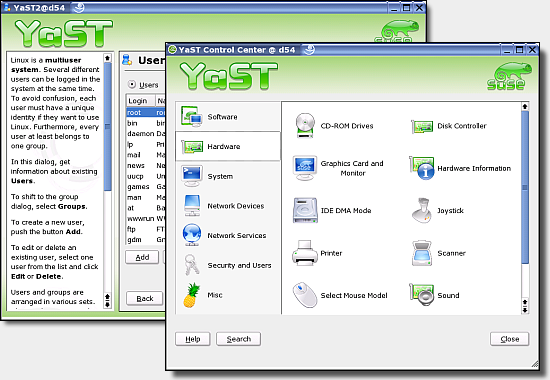Click the Network Services category label
Viewport: 550px width, 380px height.
[237, 235]
